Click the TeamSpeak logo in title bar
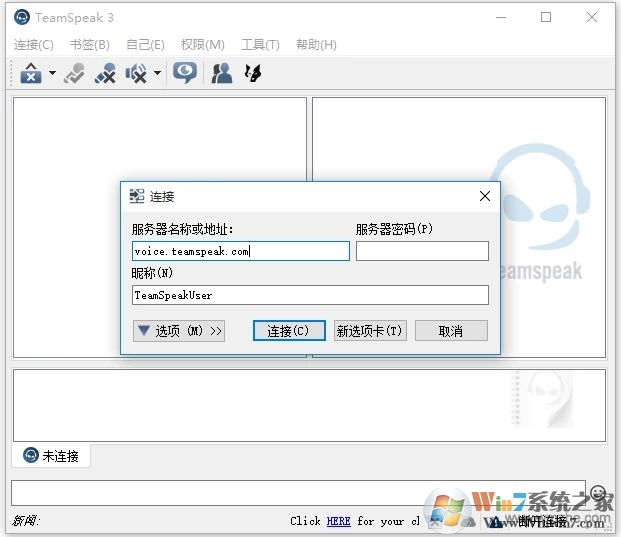 (22, 17)
